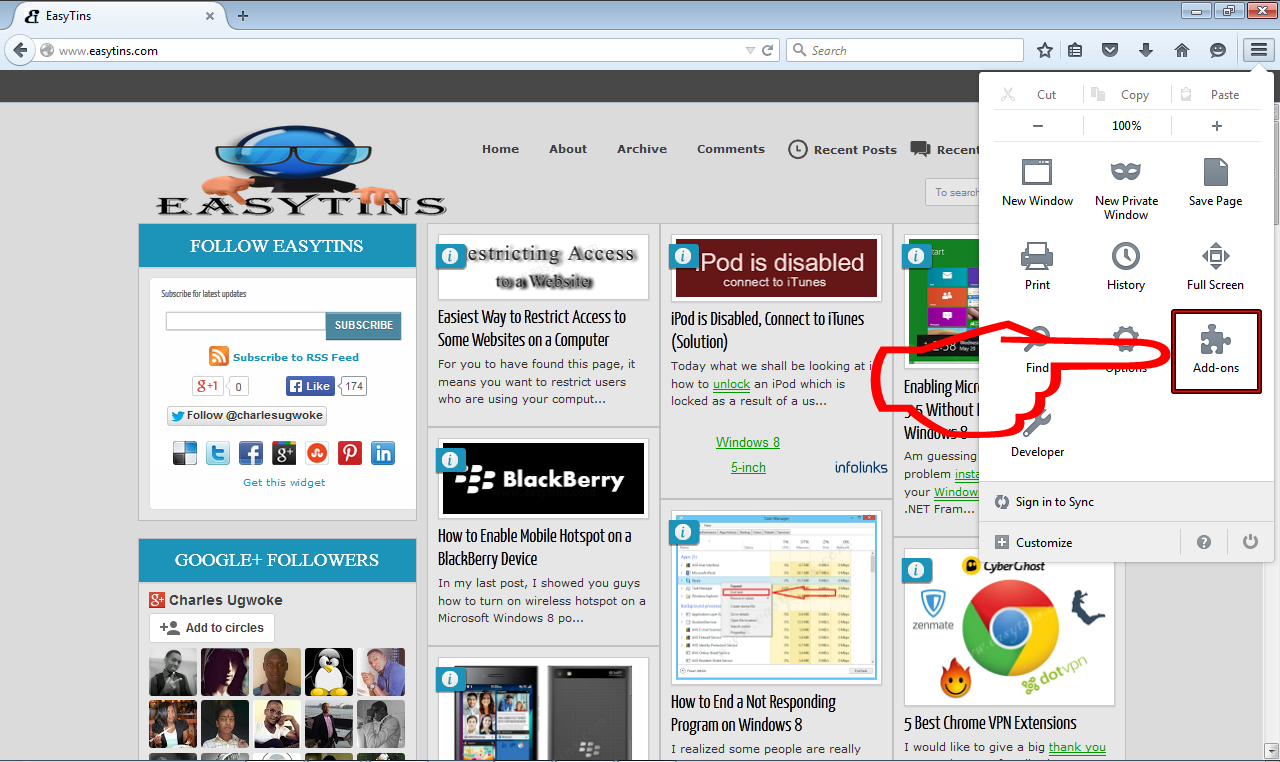Image resolution: width=1280 pixels, height=762 pixels.
Task: Open the Chrome VPN extensions article thumbnail
Action: [1009, 627]
